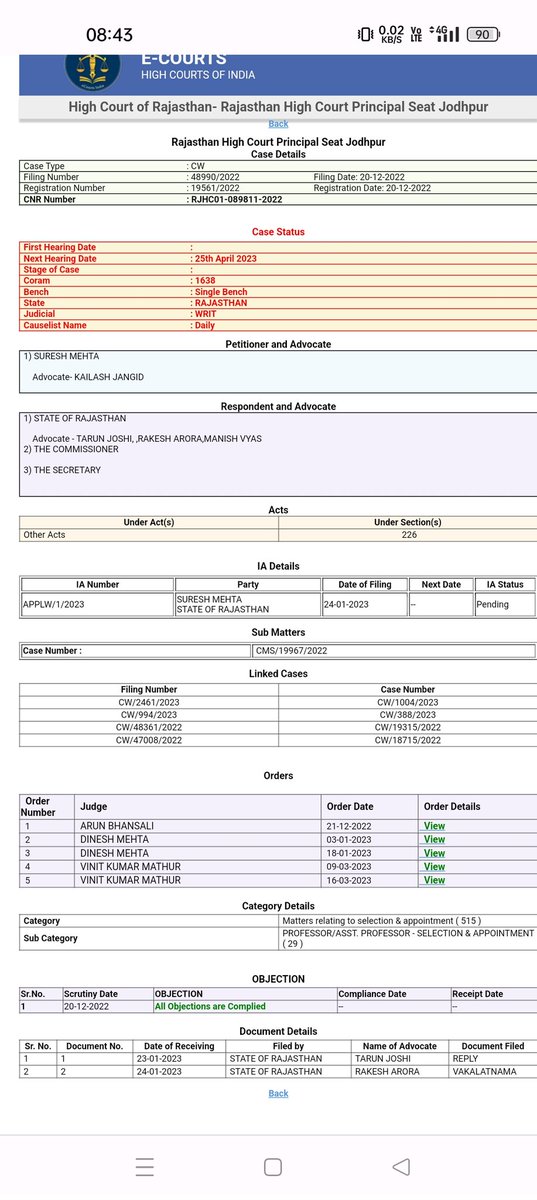Click the Back link below court title
The image size is (537, 1200).
[278, 124]
